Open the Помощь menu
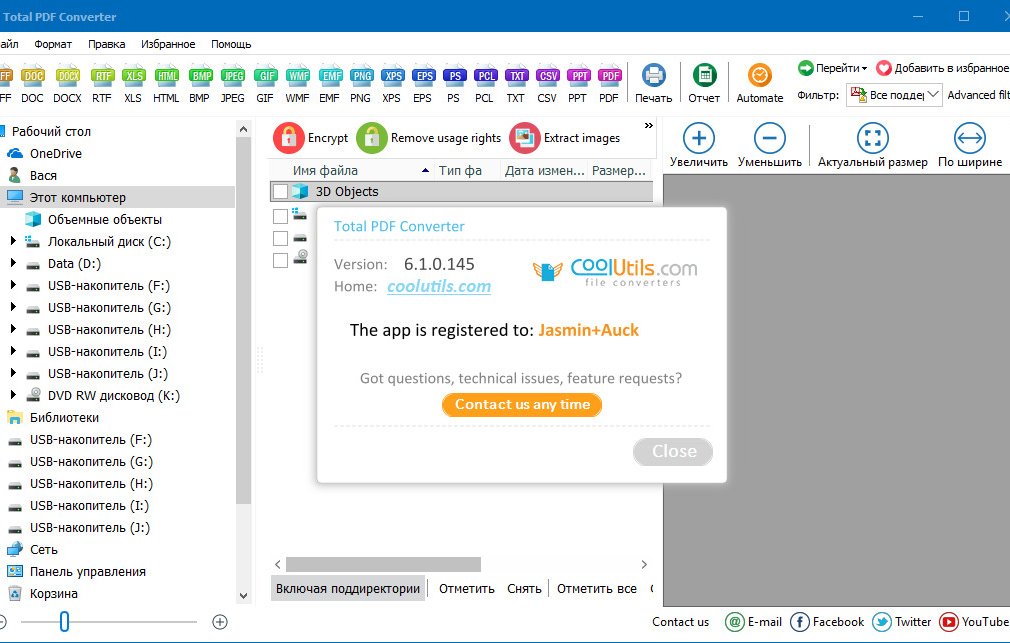Screen dimensions: 1010x643 pyautogui.click(x=231, y=44)
